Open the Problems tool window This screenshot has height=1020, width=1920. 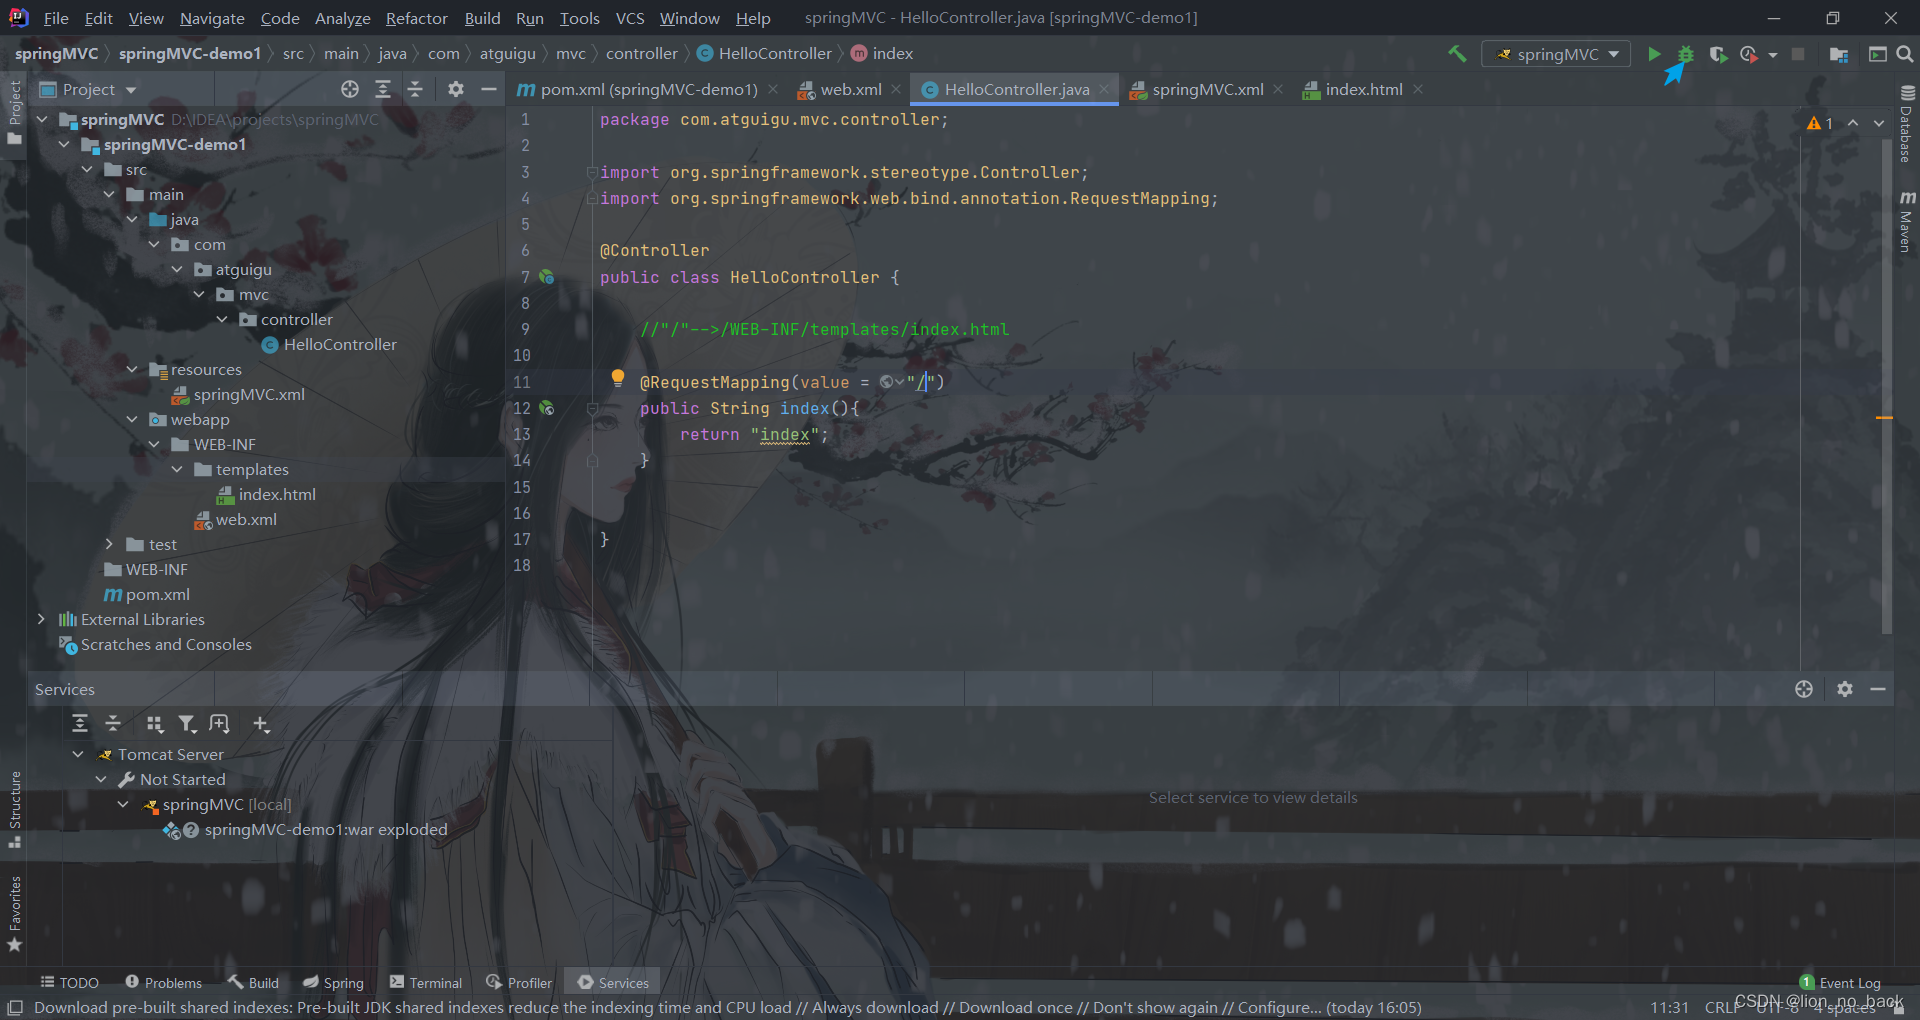[163, 983]
